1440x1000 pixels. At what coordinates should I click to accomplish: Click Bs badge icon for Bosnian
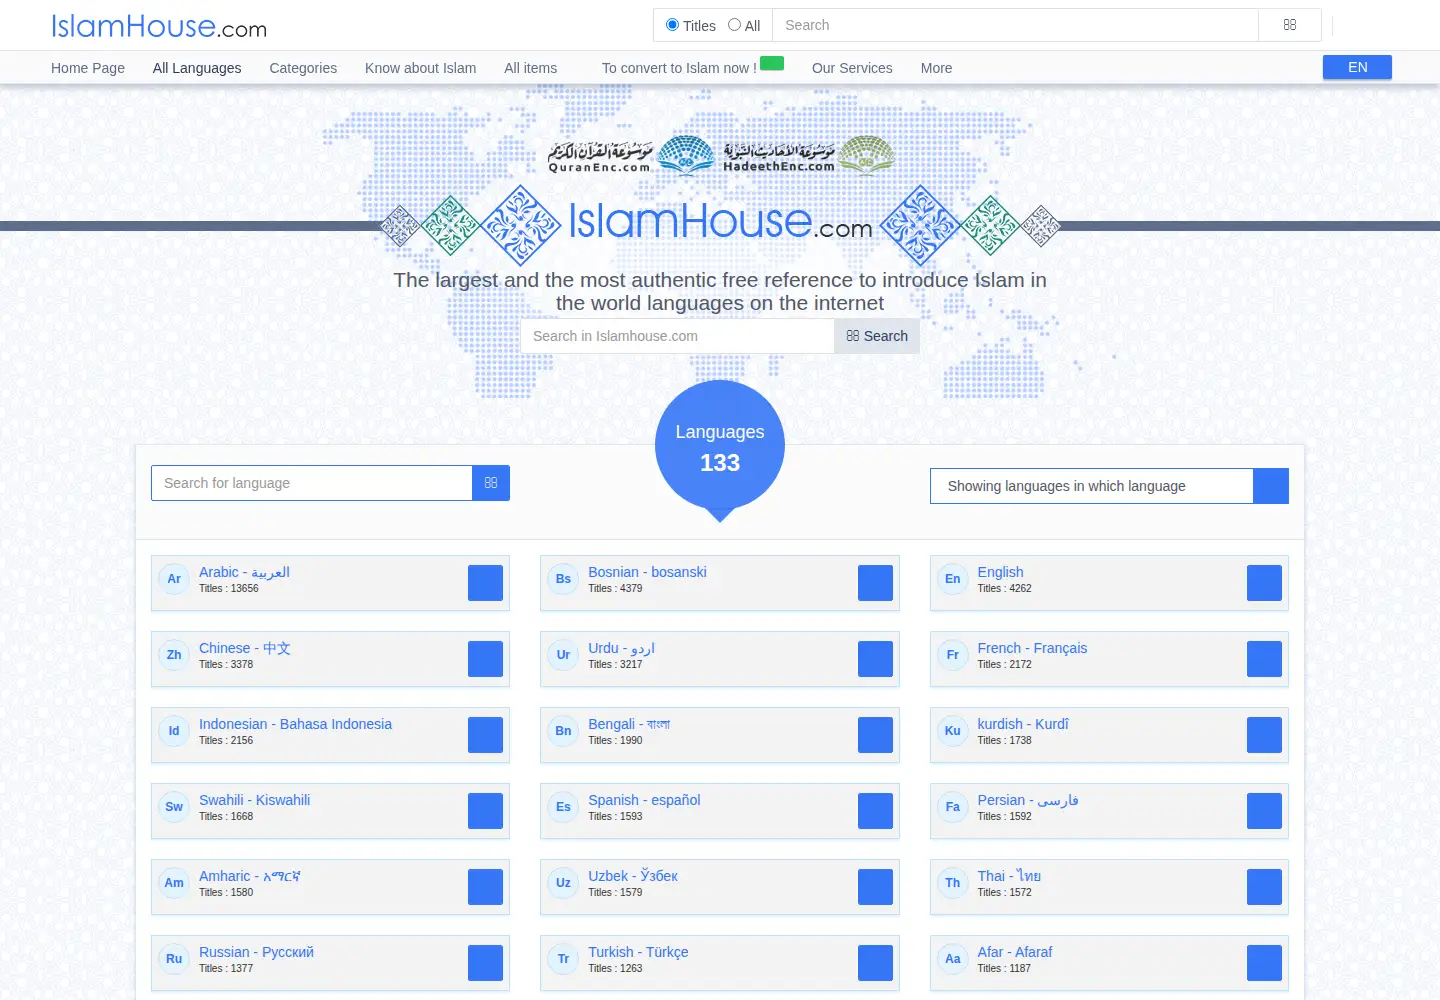pyautogui.click(x=563, y=579)
